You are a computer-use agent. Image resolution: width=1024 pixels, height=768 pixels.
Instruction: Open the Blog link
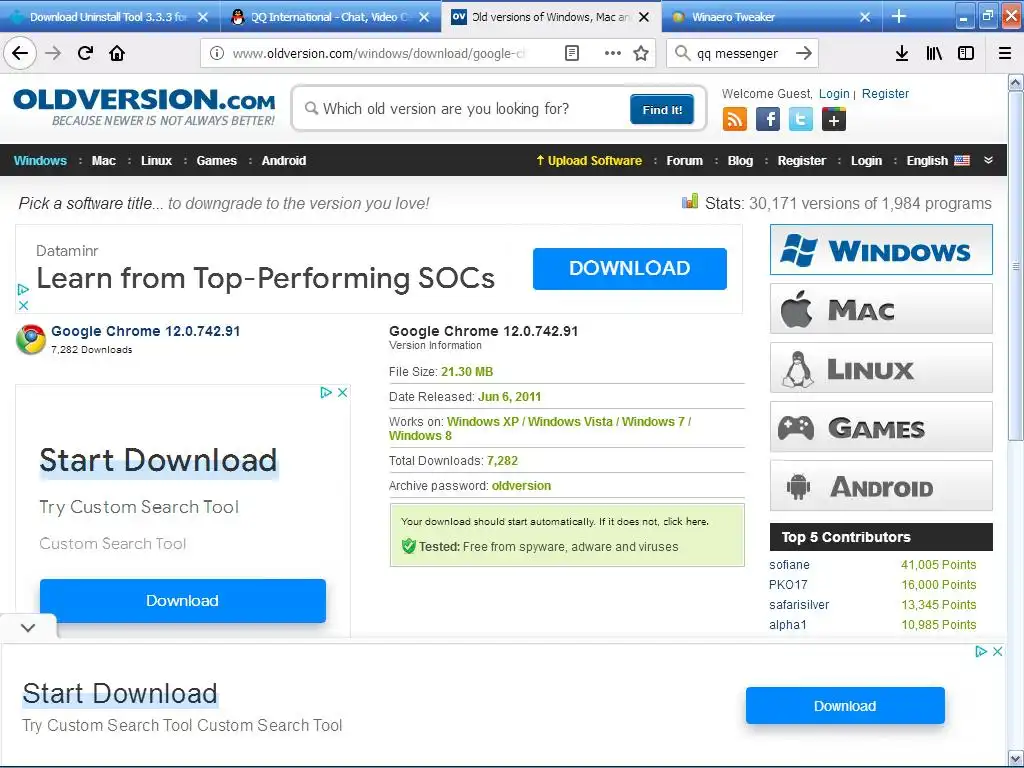pos(740,161)
